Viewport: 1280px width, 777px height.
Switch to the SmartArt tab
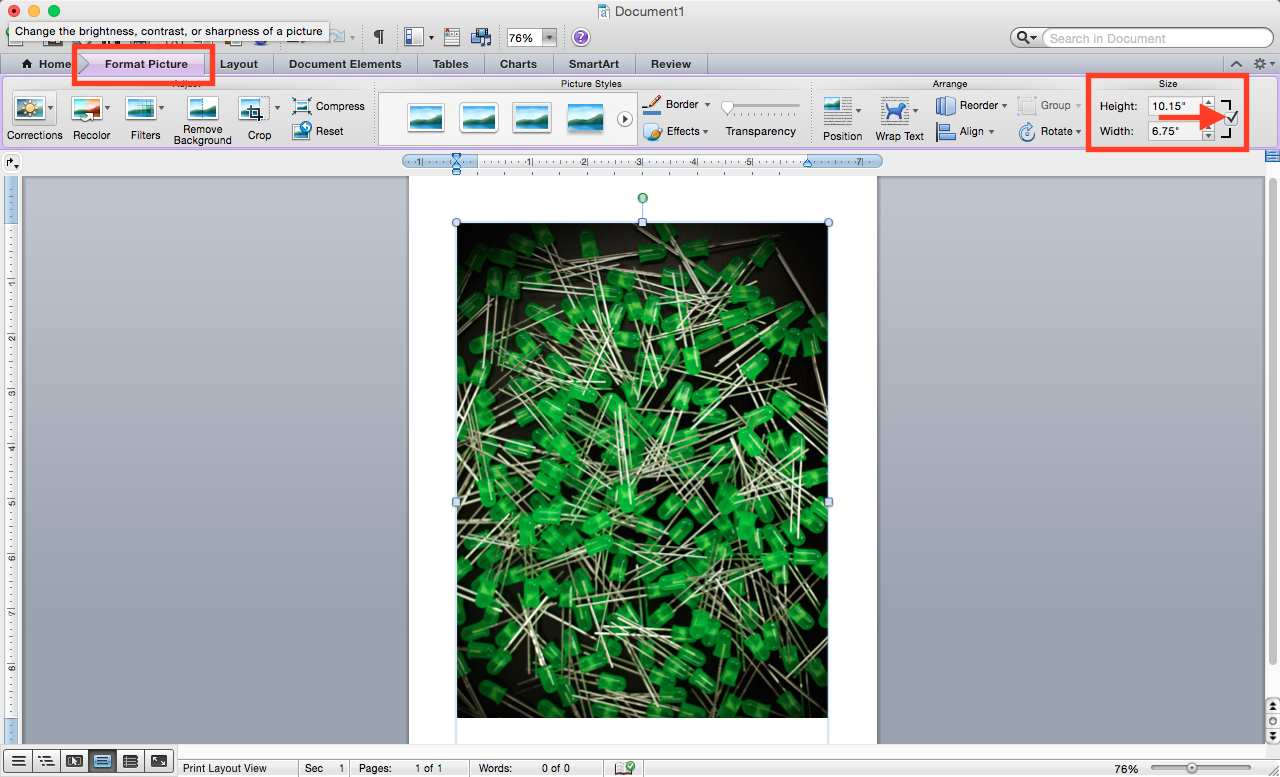pos(594,64)
